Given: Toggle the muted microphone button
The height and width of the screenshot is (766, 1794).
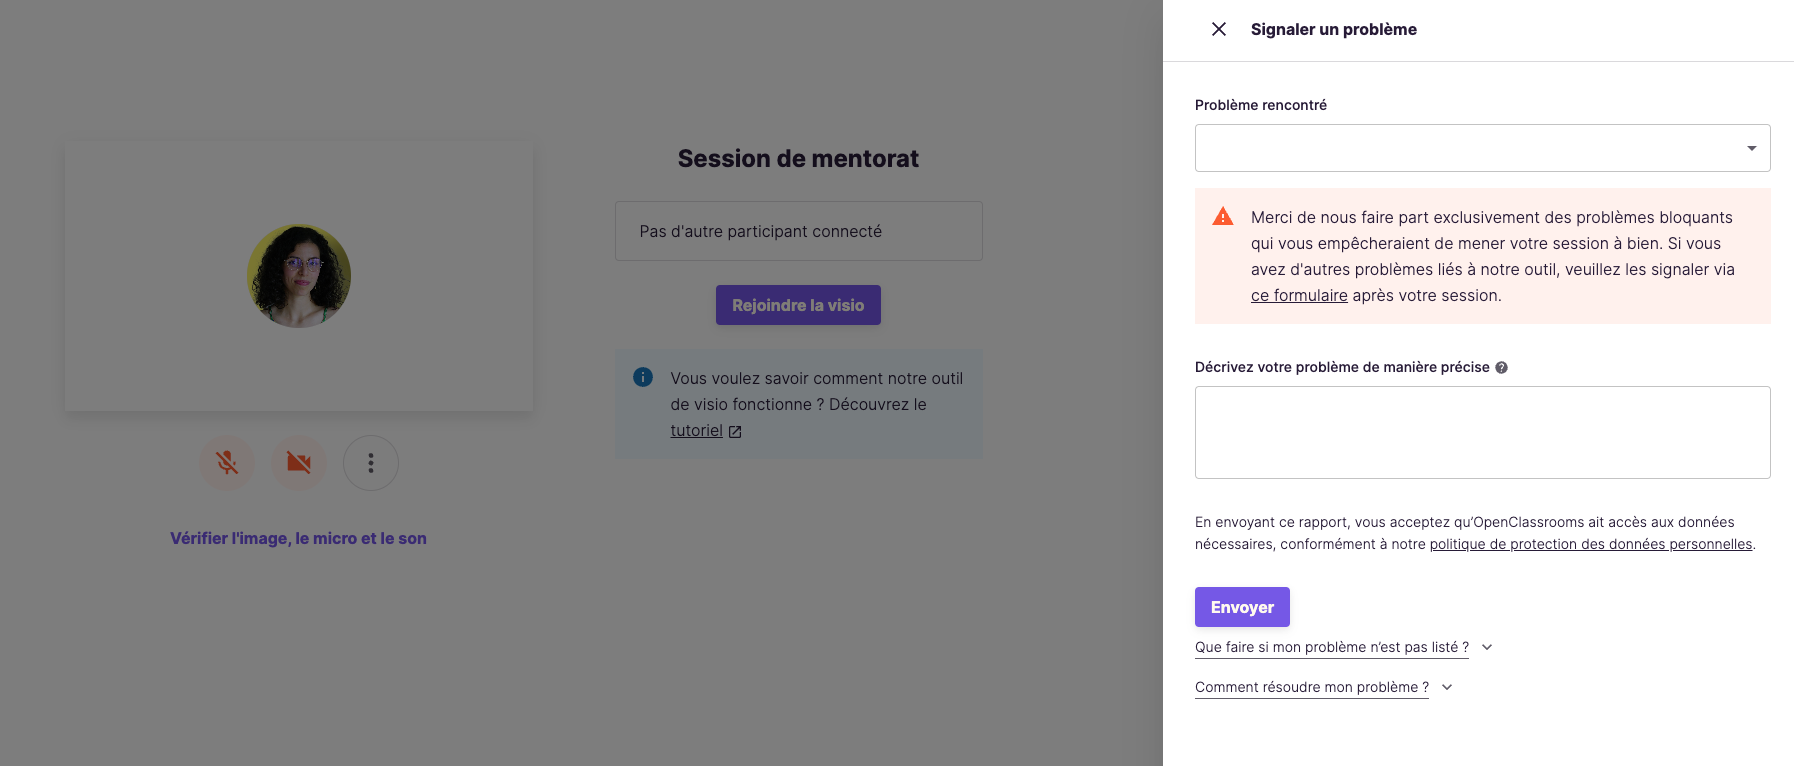Looking at the screenshot, I should click(x=227, y=463).
